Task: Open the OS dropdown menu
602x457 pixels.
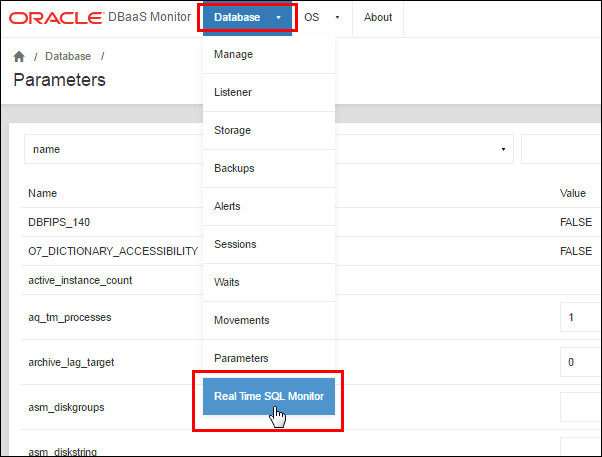Action: (x=322, y=17)
